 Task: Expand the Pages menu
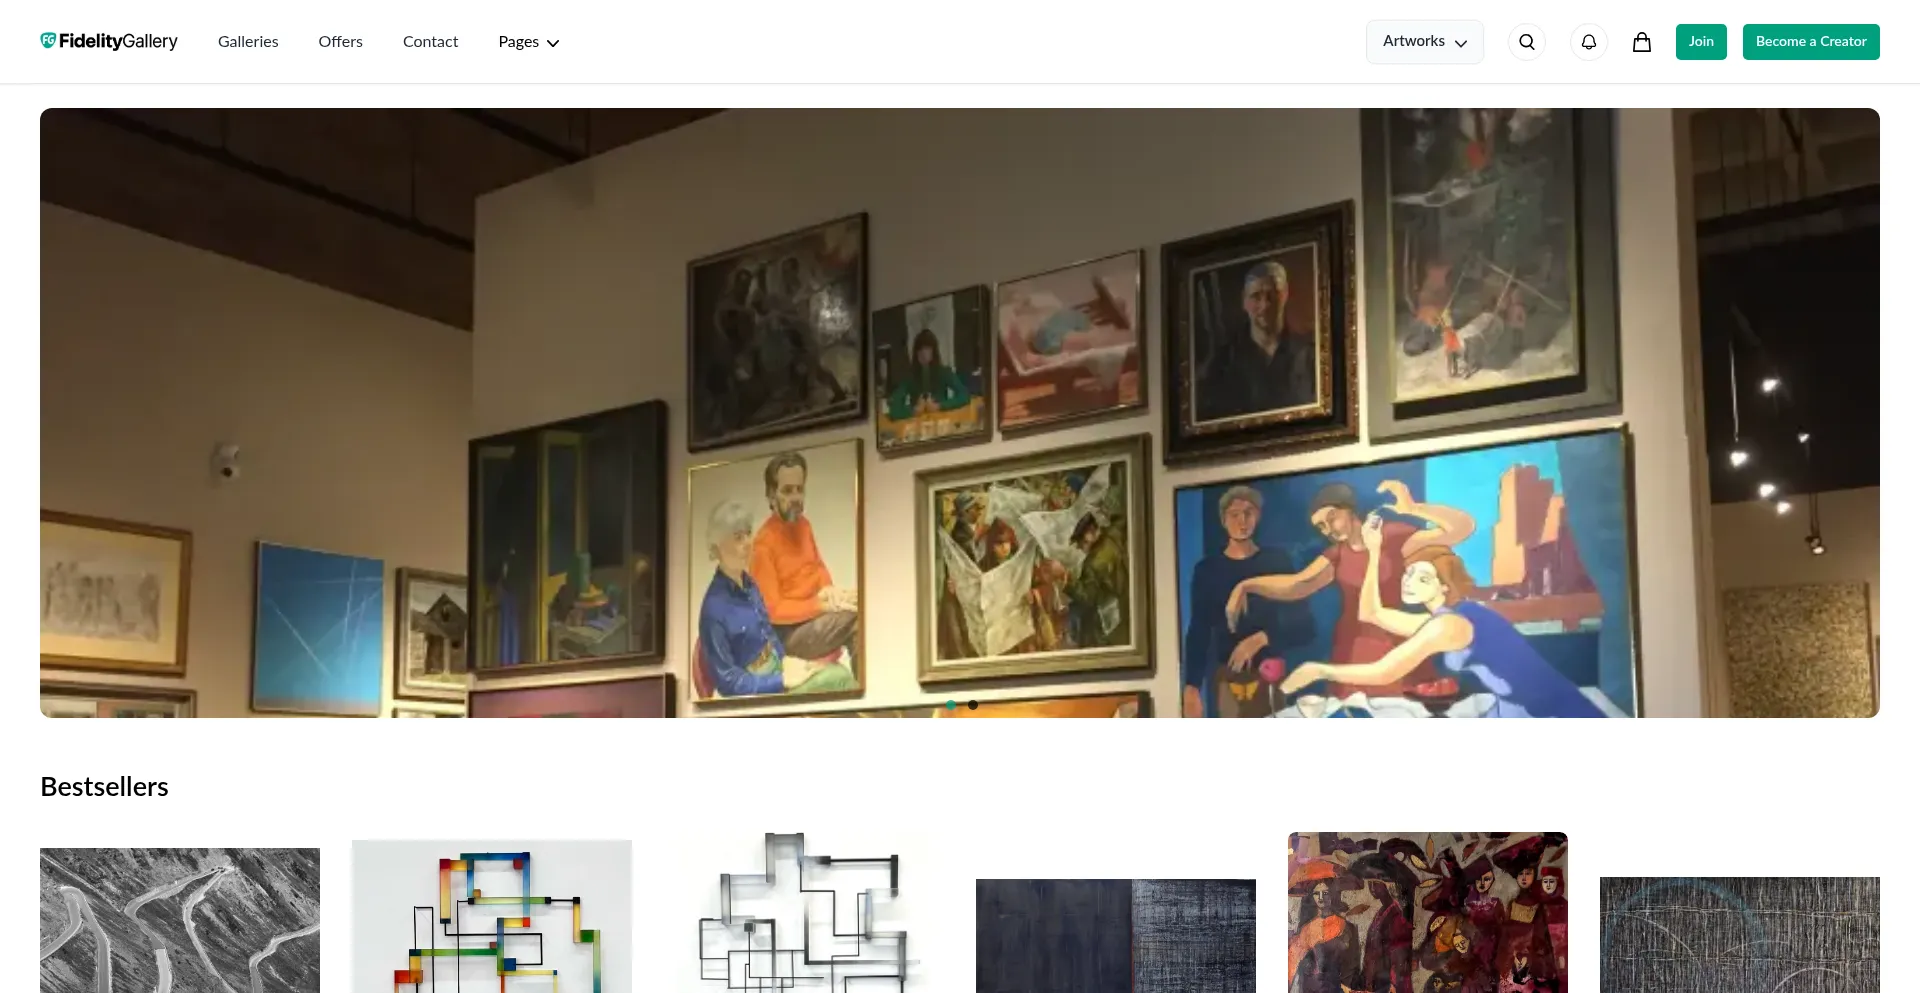529,42
